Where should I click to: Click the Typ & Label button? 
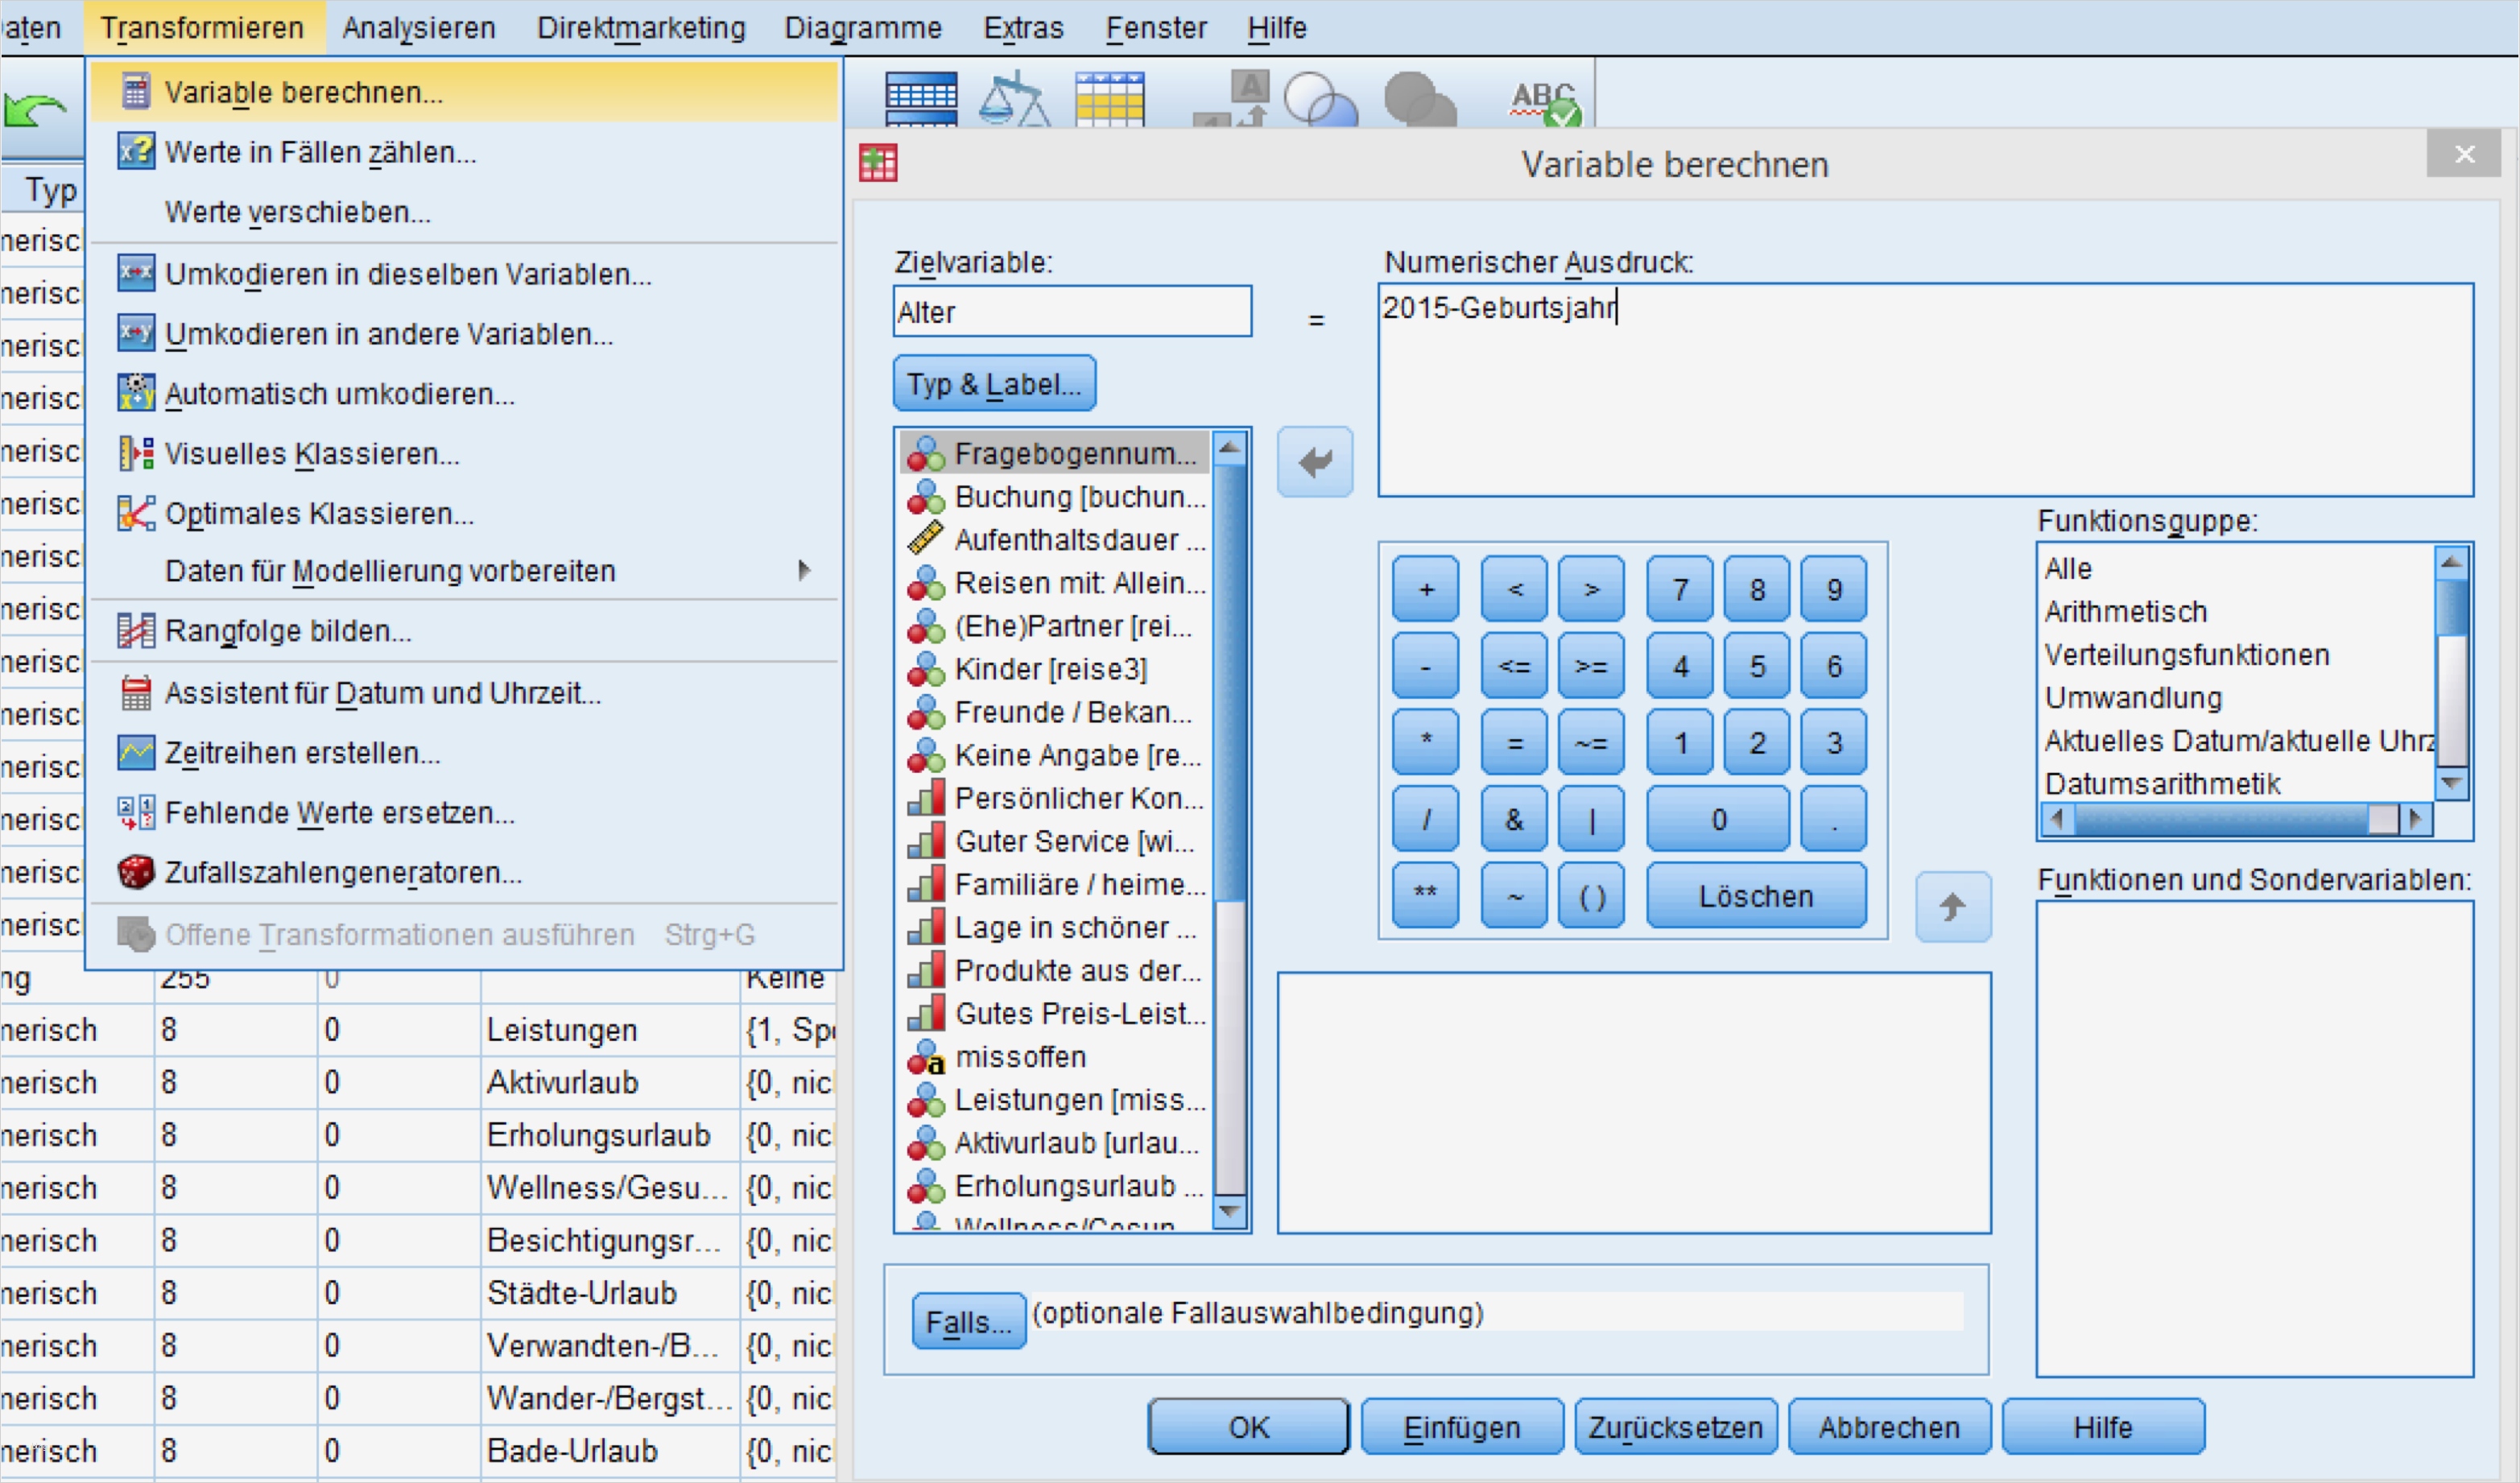993,384
